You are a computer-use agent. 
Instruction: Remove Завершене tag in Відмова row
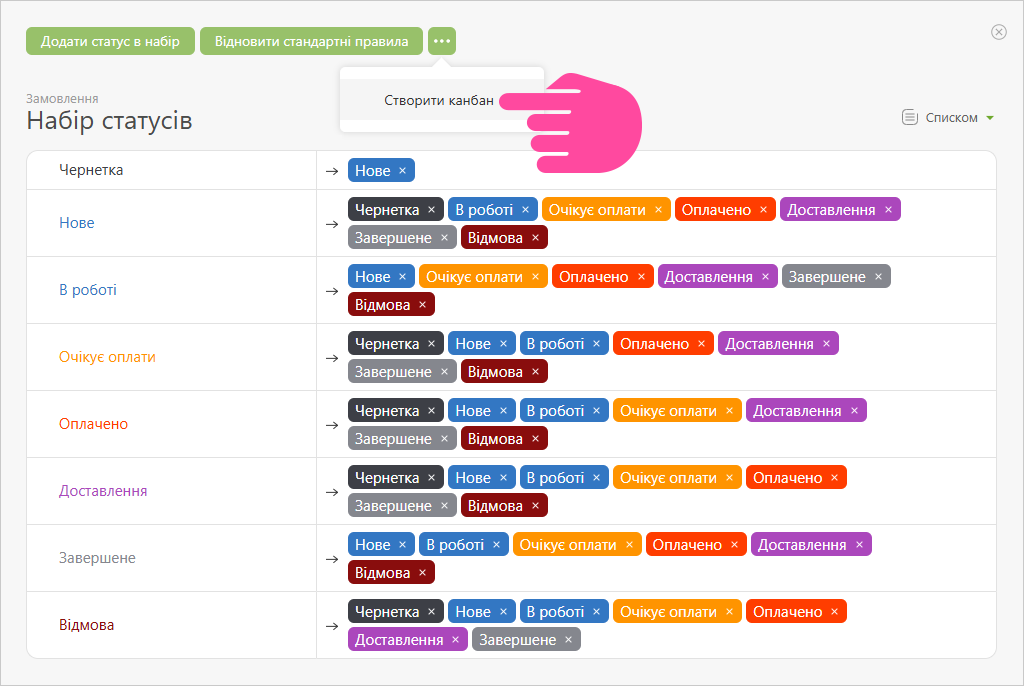click(568, 640)
